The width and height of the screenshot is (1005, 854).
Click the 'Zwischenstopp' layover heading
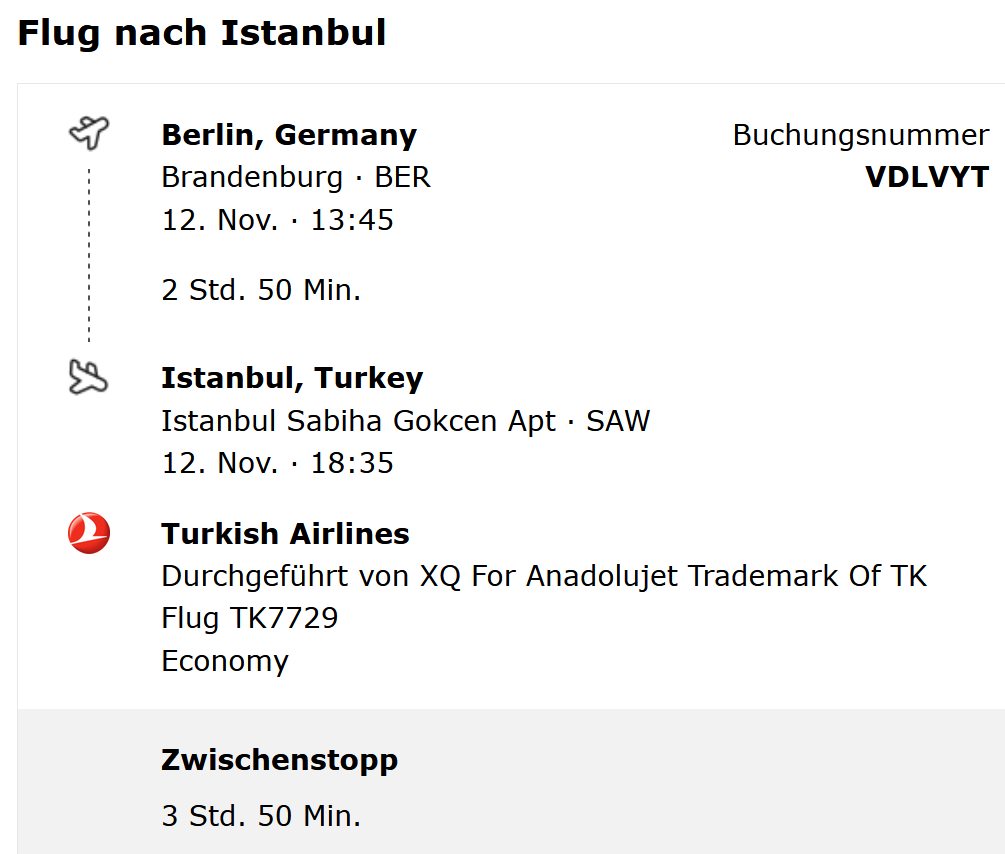point(279,760)
